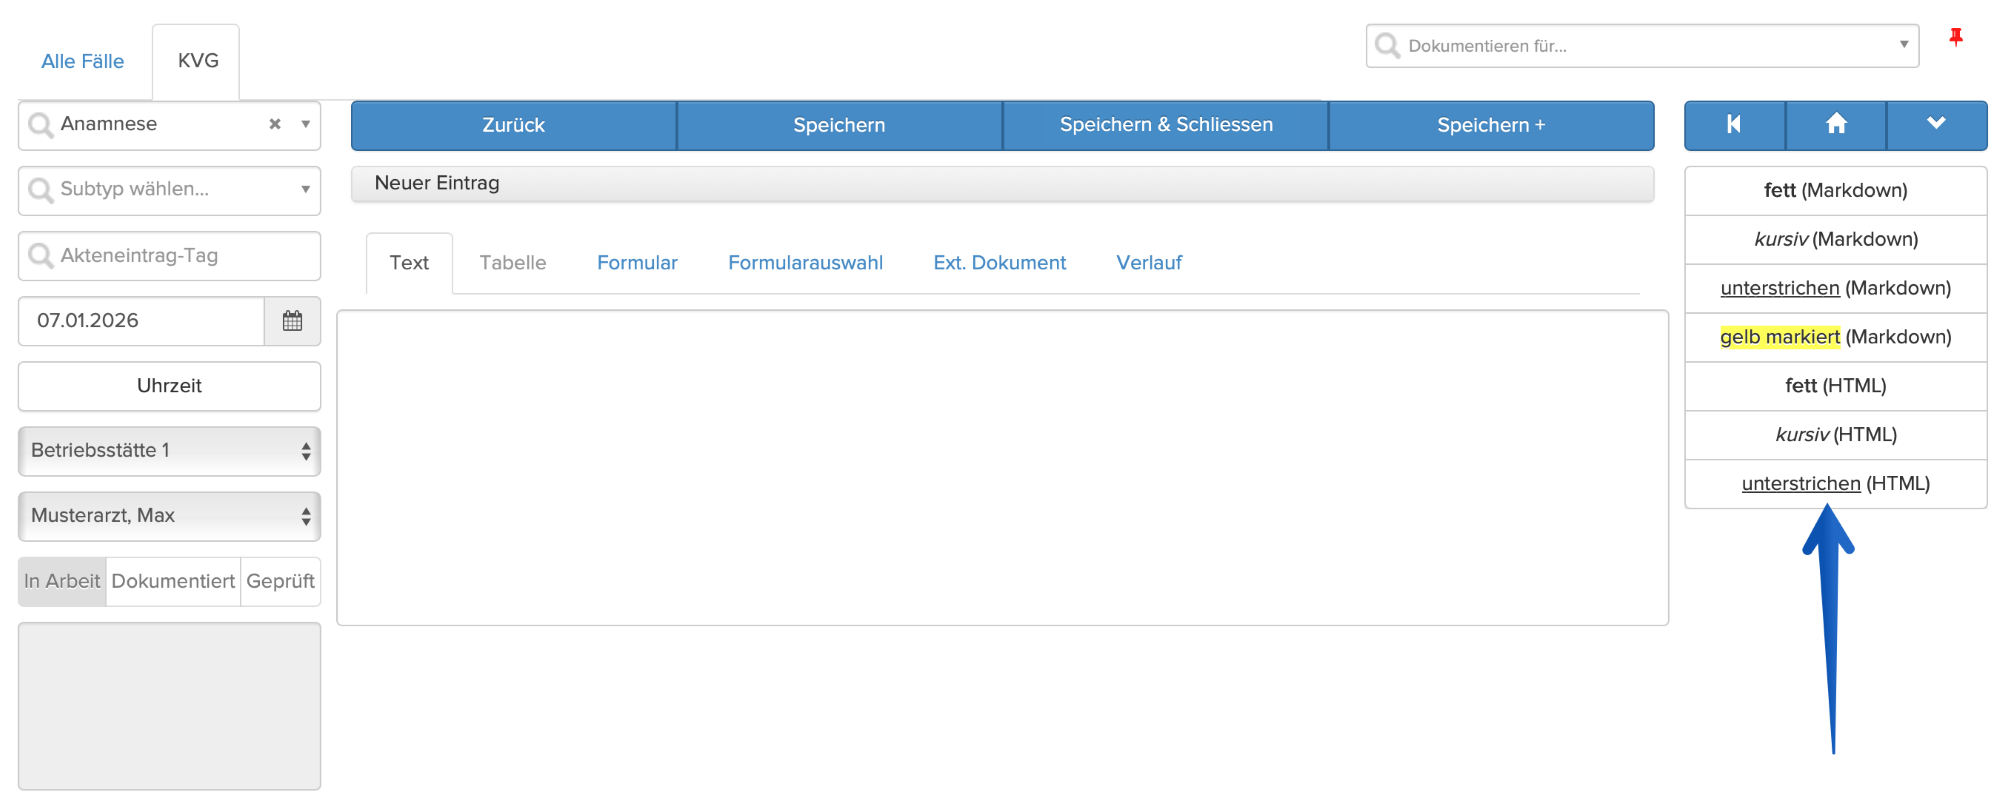Insert gelb markiert (Markdown) formatting

(1835, 337)
